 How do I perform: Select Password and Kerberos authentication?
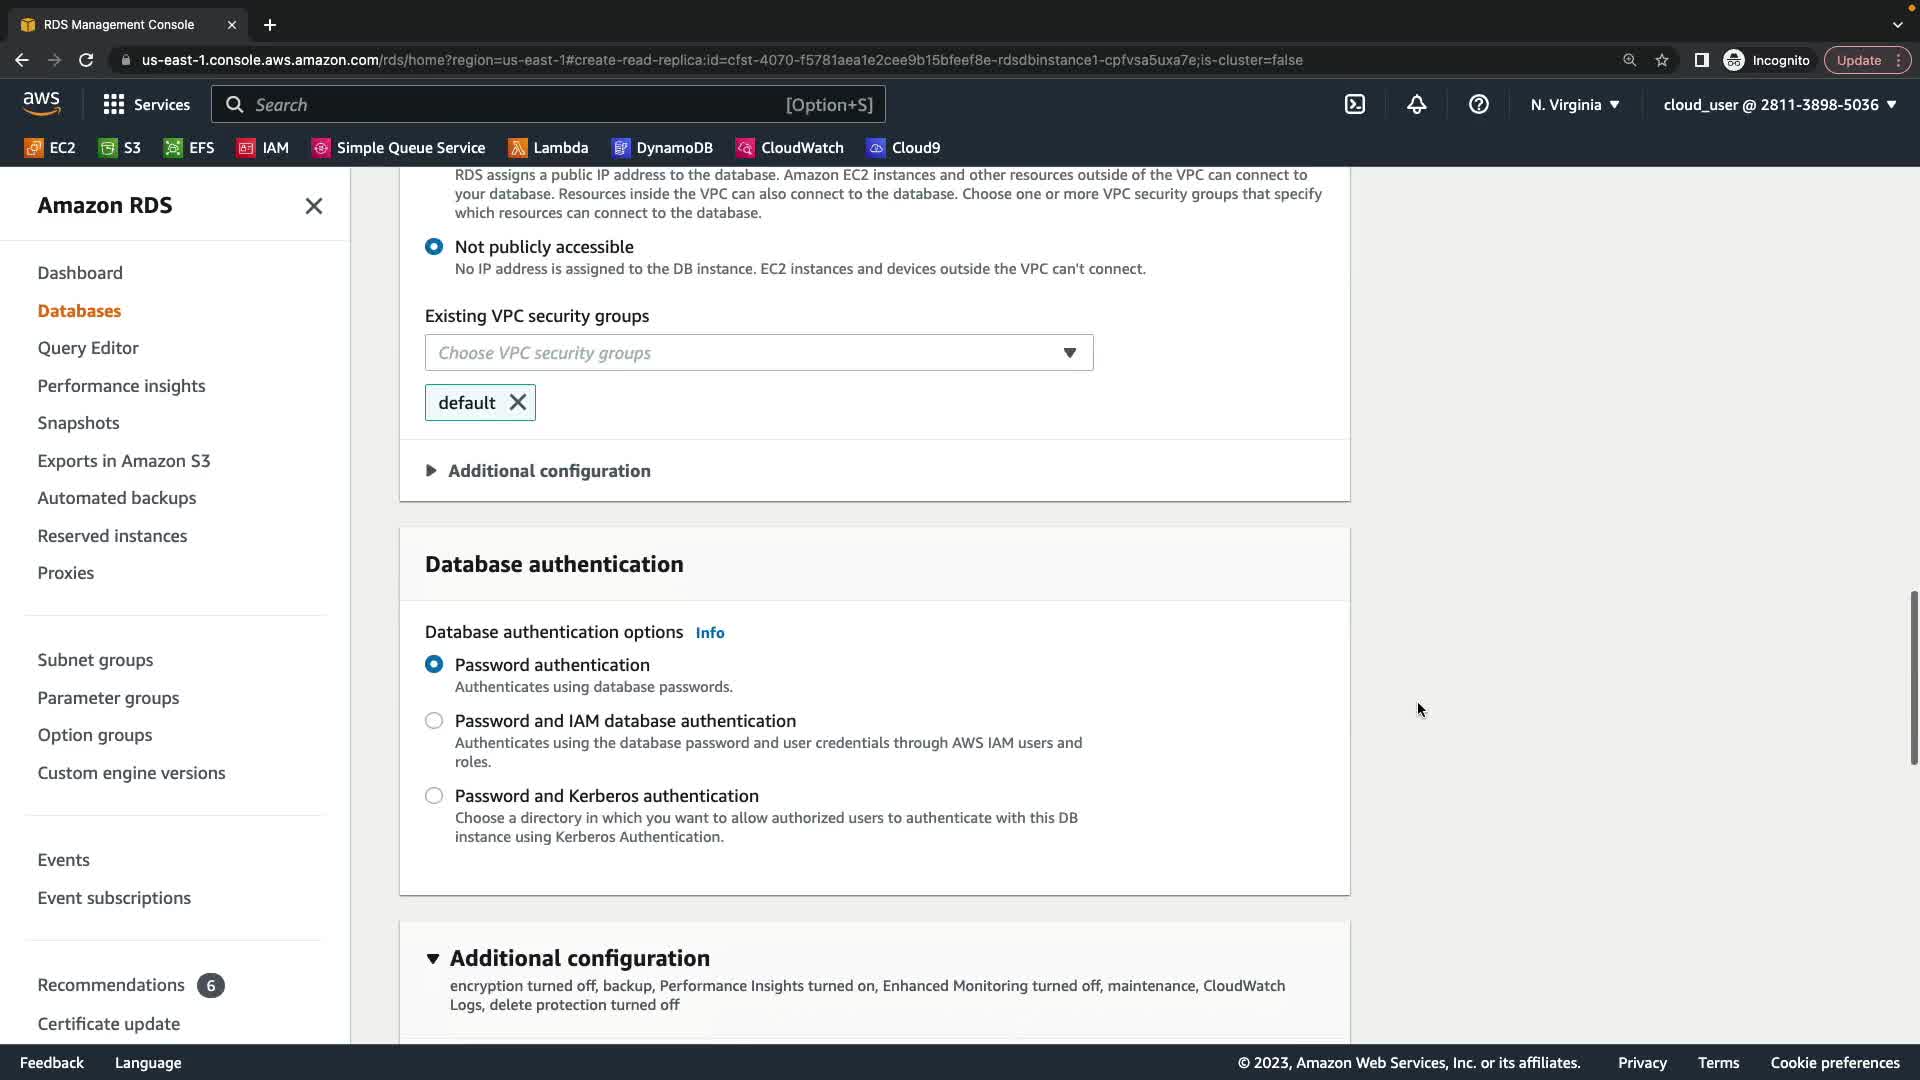click(434, 796)
